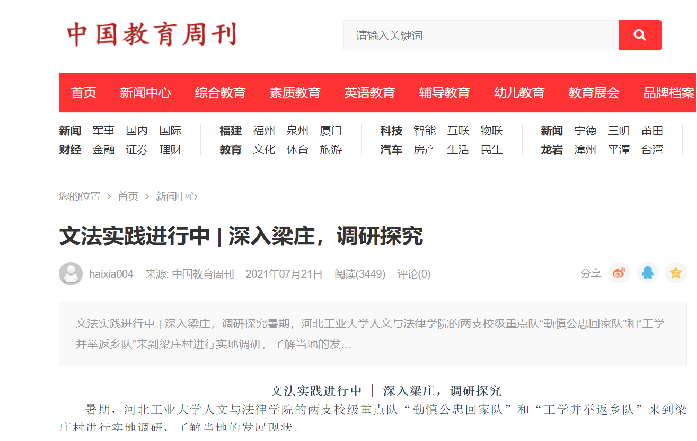The image size is (697, 441).
Task: Click the red search magnifier button
Action: tap(640, 35)
